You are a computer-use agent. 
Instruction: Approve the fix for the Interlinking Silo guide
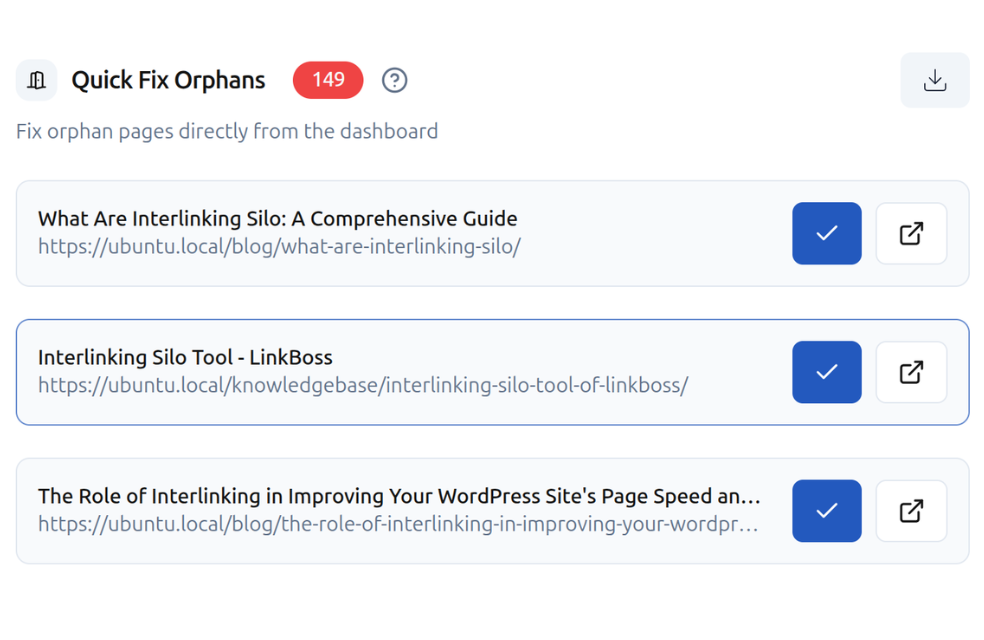[827, 233]
